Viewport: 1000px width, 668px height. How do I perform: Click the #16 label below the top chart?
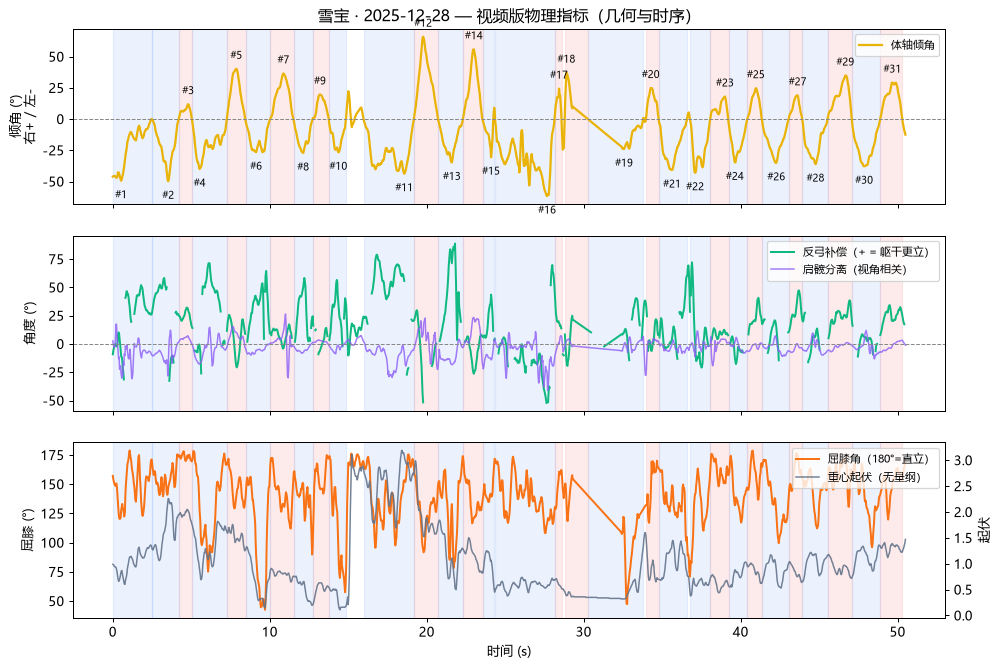point(547,210)
